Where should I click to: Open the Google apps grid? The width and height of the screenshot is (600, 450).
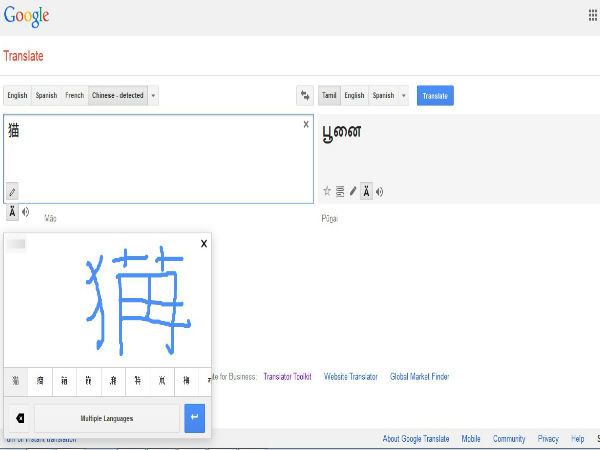tap(593, 17)
